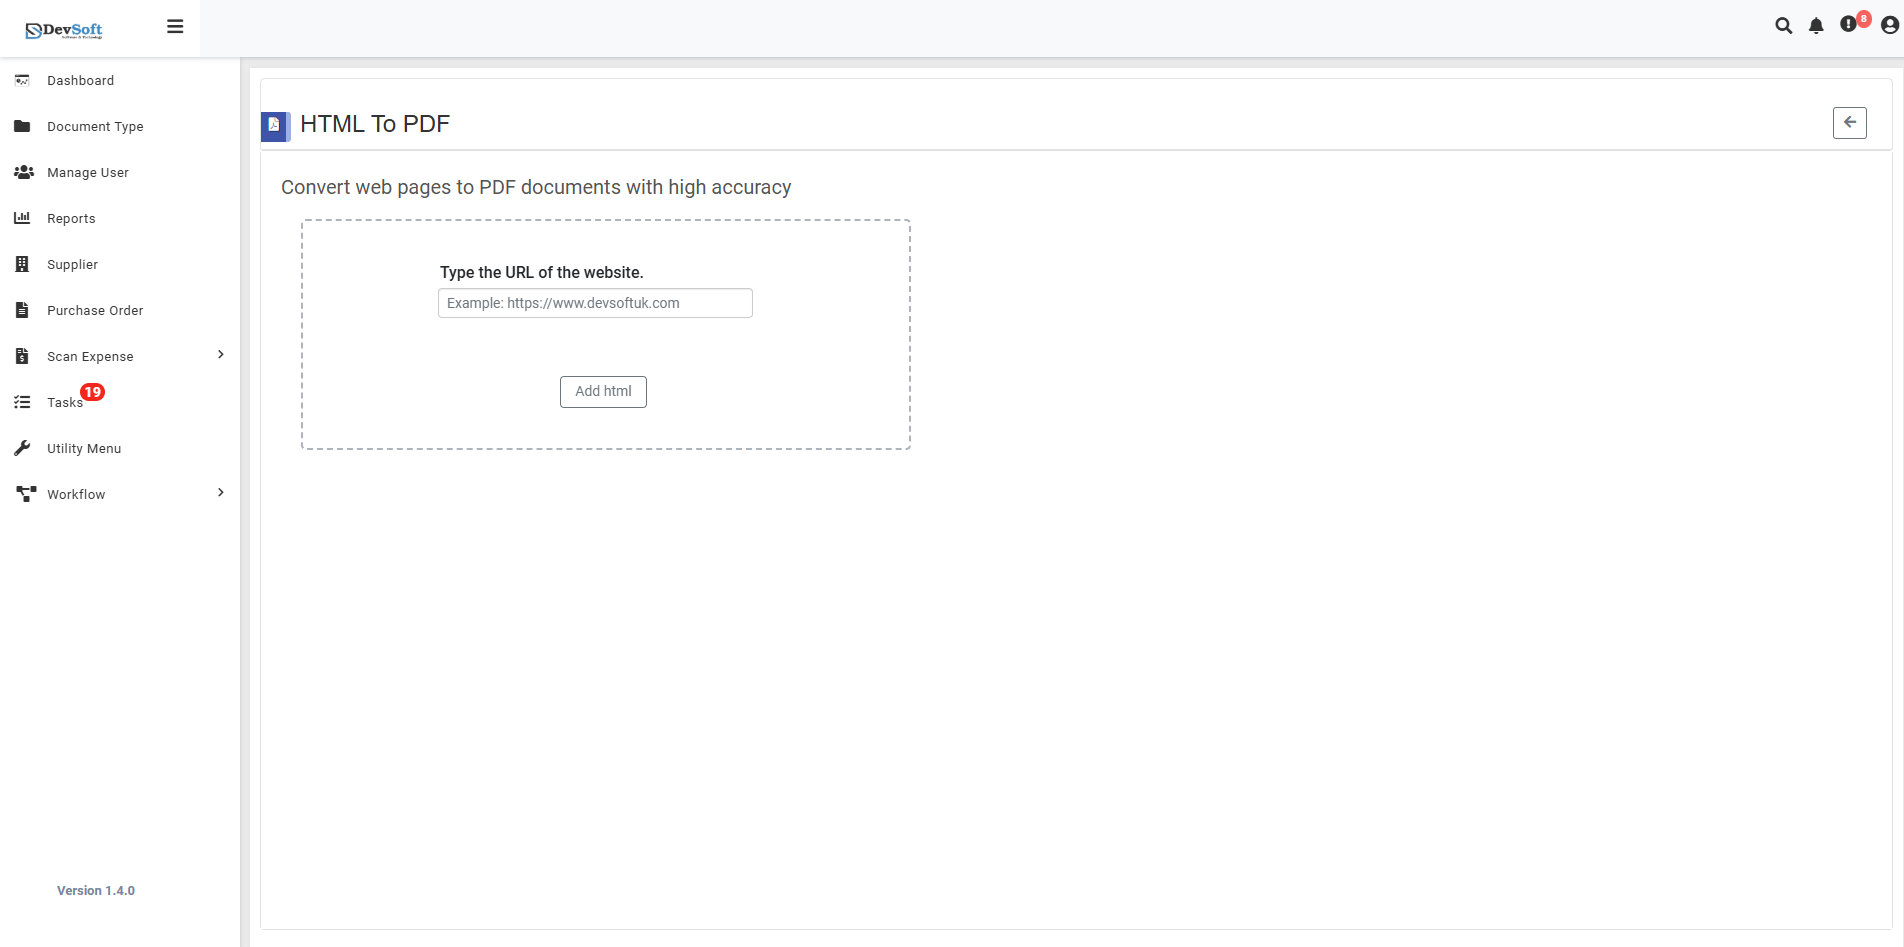Open notifications via the bell icon
Screen dimensions: 1904x947
coord(1816,25)
